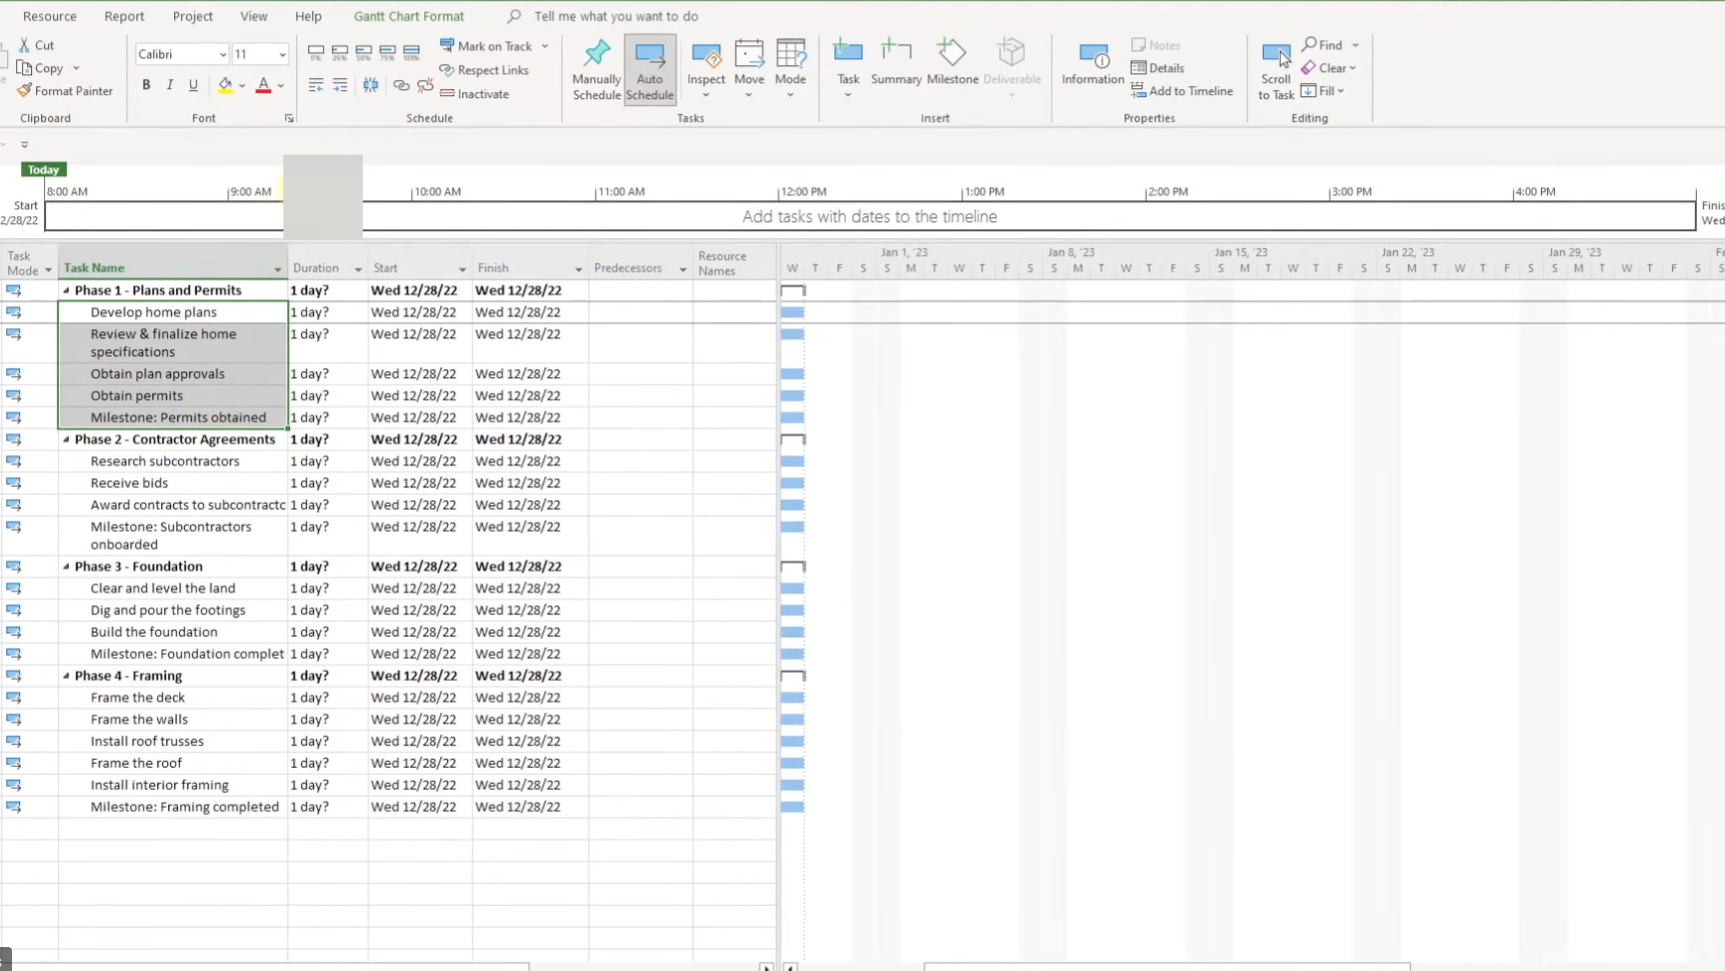Viewport: 1725px width, 971px height.
Task: Open the Calibri font name dropdown
Action: tap(222, 55)
